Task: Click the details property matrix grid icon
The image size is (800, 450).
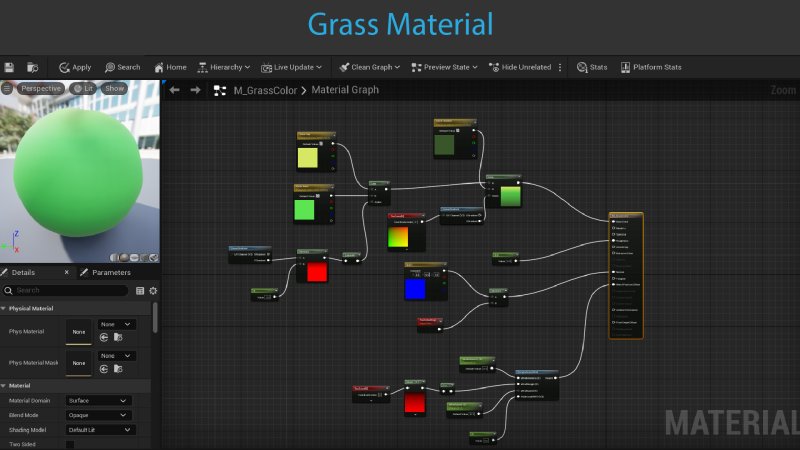Action: (140, 290)
